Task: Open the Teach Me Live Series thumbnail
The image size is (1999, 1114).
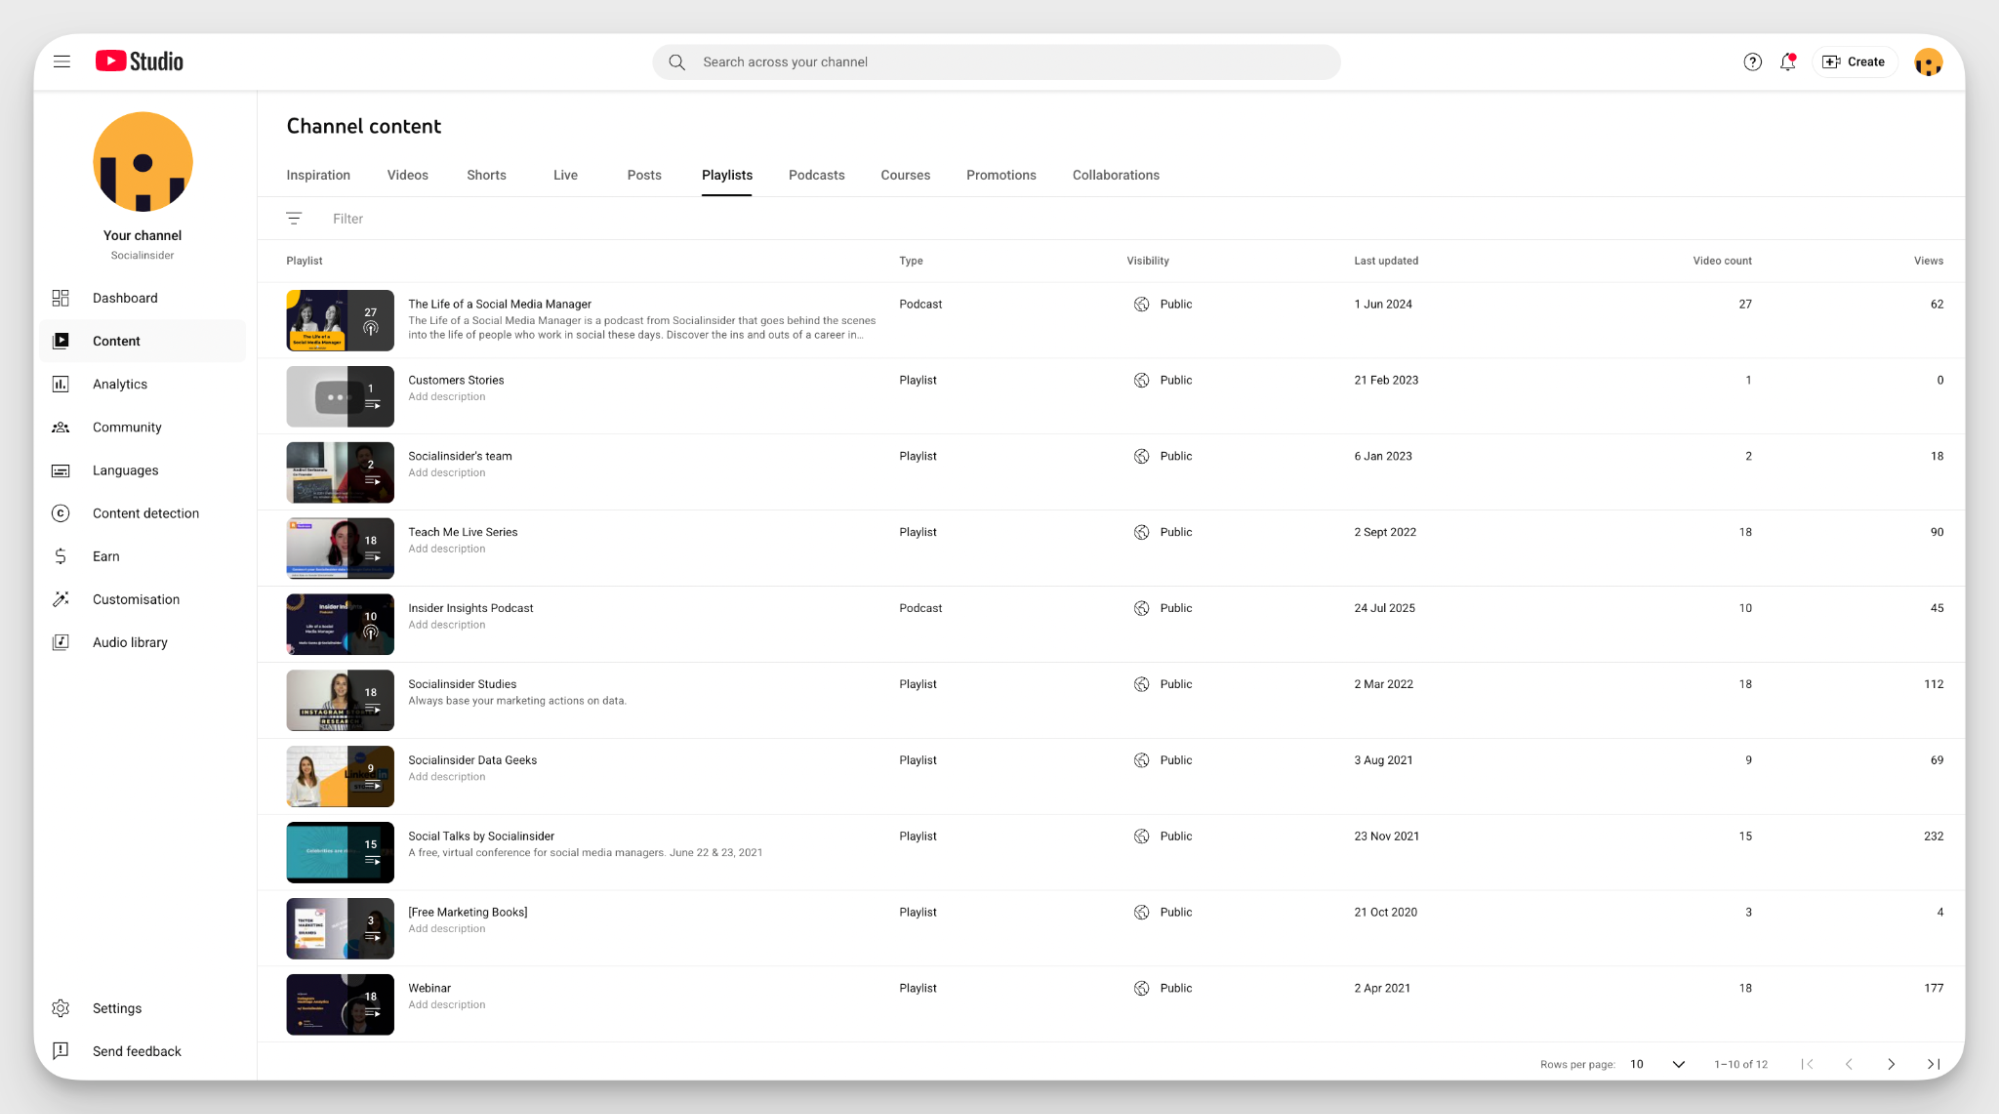Action: (340, 548)
